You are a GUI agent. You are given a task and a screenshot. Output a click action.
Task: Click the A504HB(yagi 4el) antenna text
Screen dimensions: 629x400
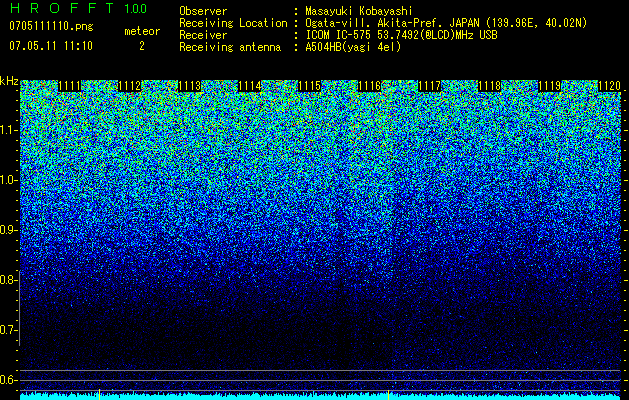pos(353,47)
